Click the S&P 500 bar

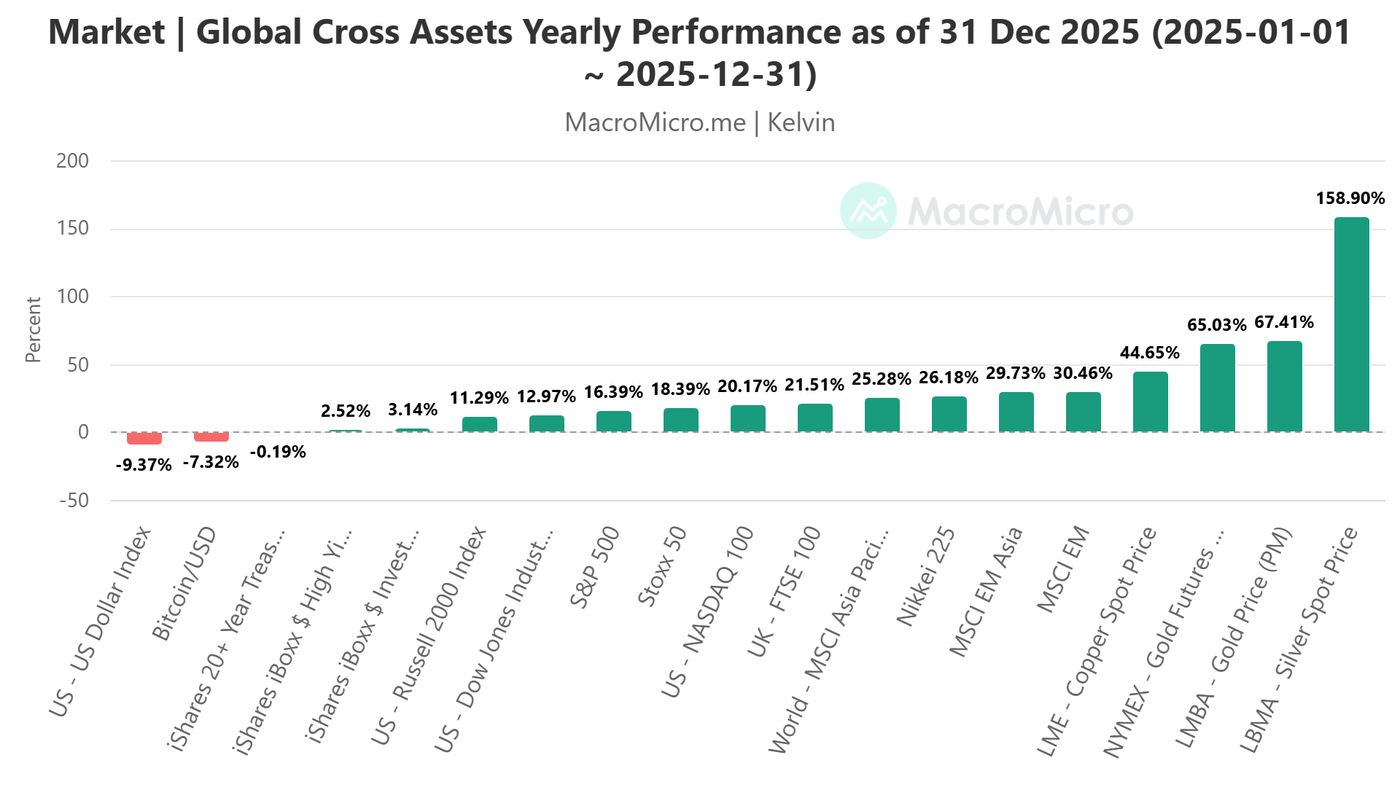click(613, 422)
